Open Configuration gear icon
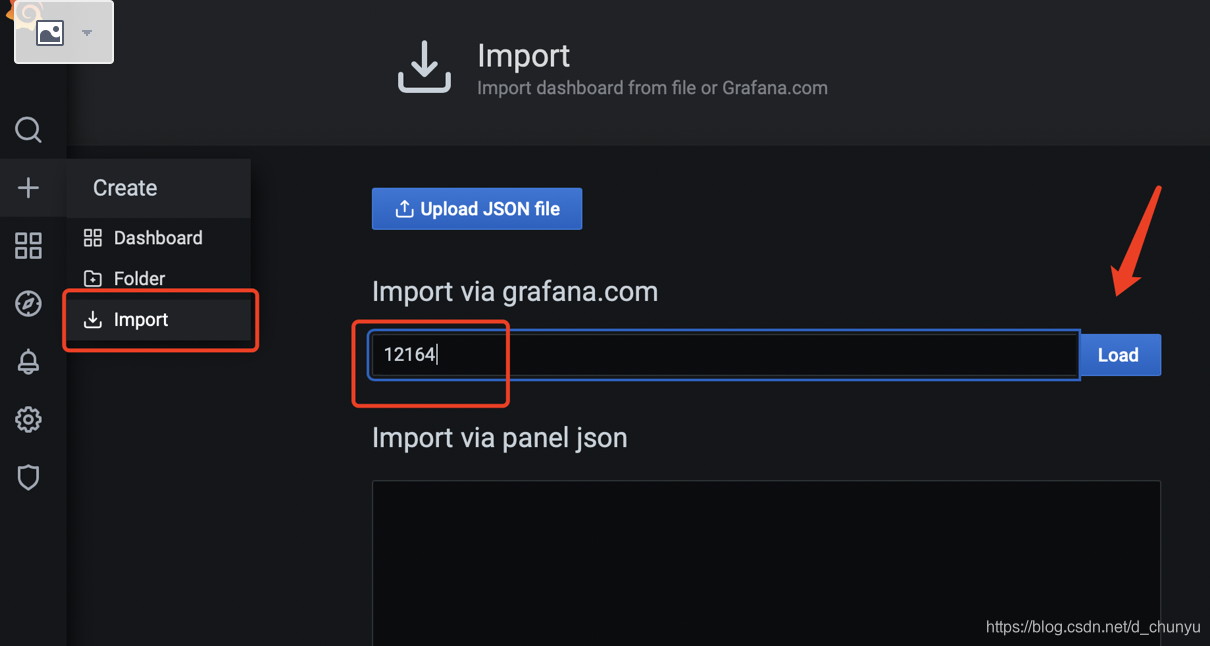The height and width of the screenshot is (646, 1210). 28,419
